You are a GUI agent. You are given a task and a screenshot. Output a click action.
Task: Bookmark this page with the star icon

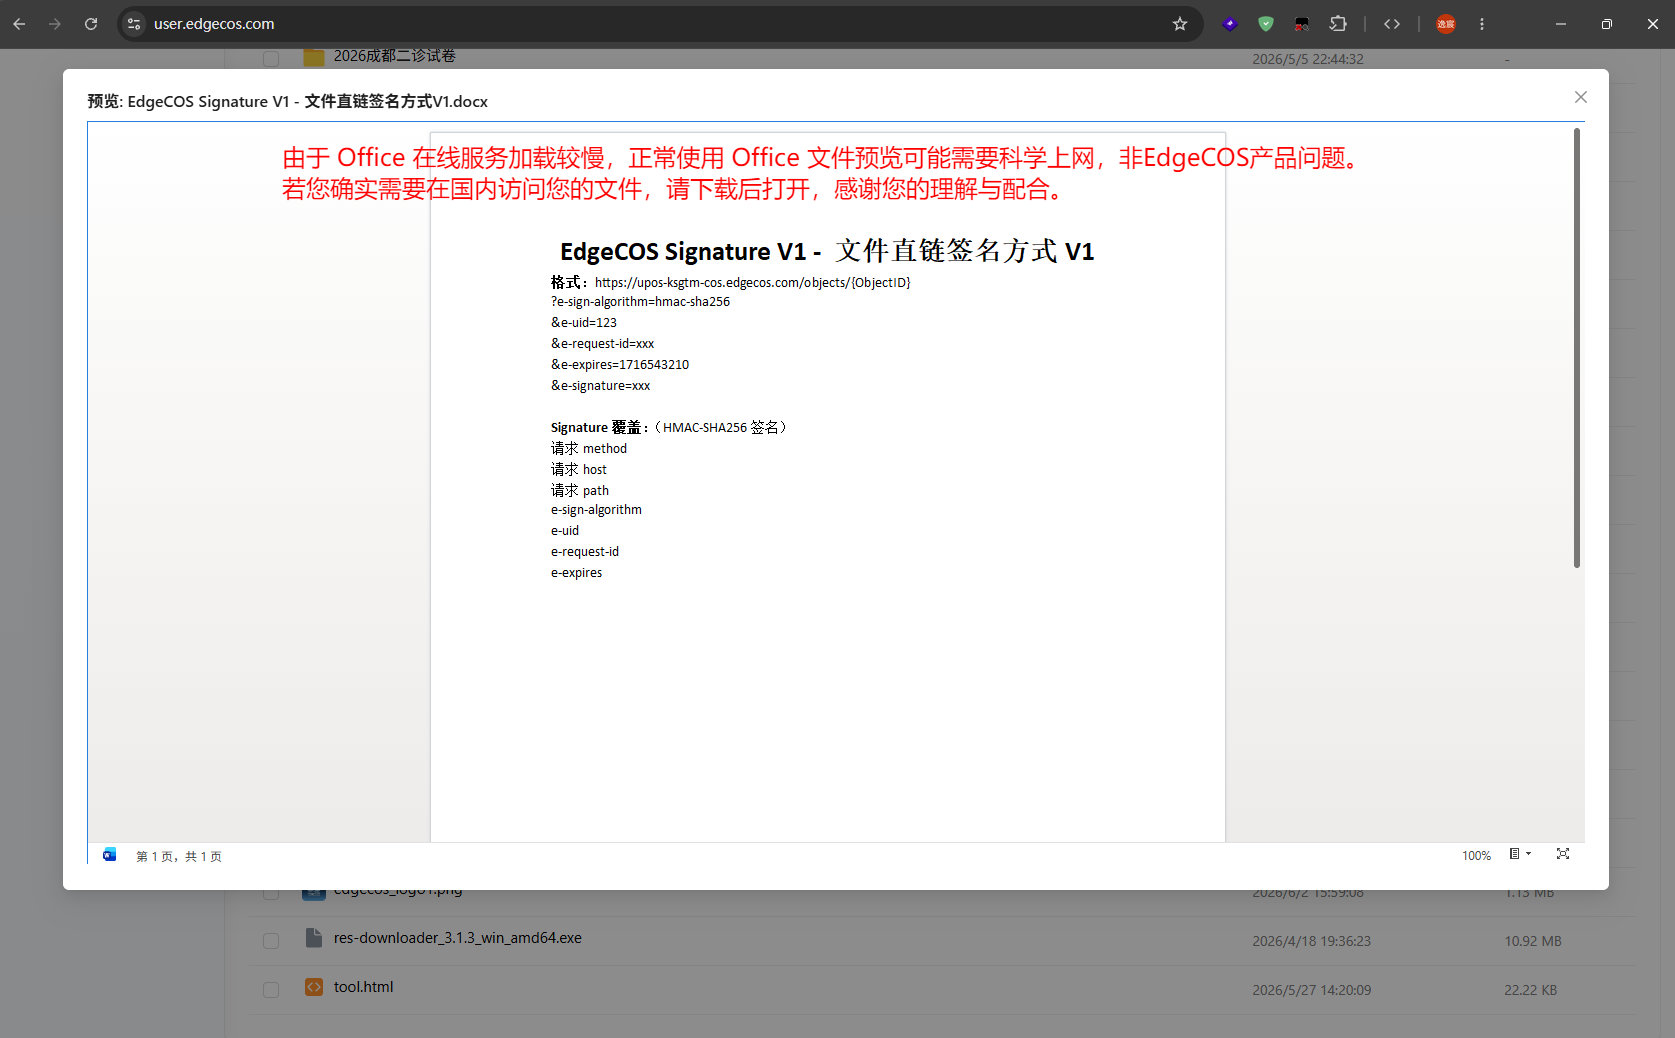pyautogui.click(x=1180, y=24)
